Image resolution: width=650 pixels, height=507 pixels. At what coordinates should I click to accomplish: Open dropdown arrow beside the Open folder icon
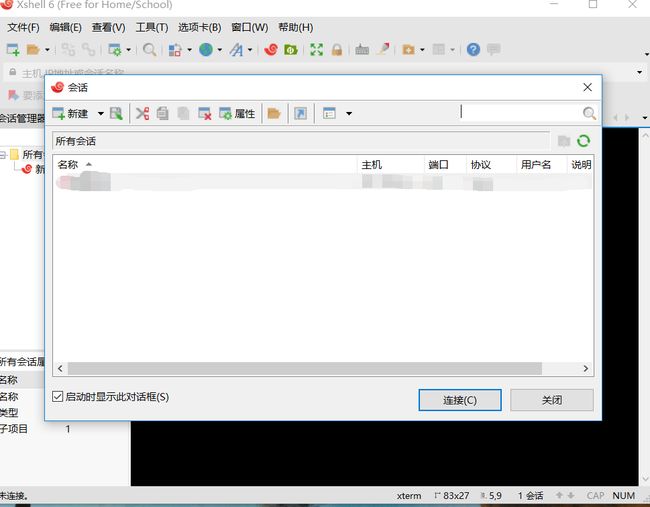pos(47,50)
